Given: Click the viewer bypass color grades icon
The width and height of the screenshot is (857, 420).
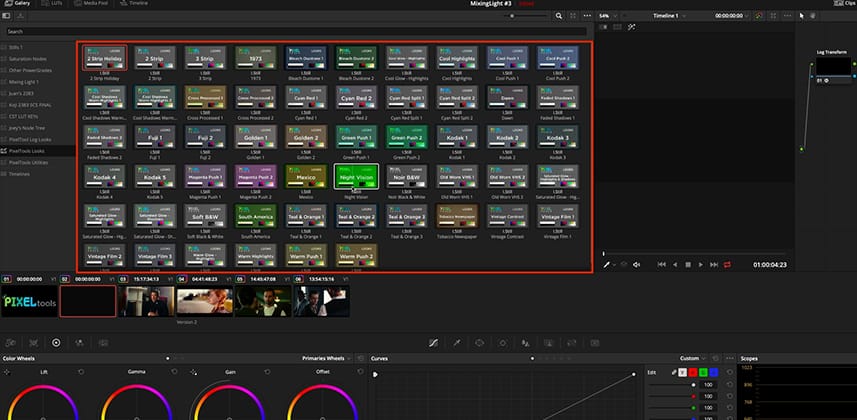Looking at the screenshot, I should coord(759,16).
